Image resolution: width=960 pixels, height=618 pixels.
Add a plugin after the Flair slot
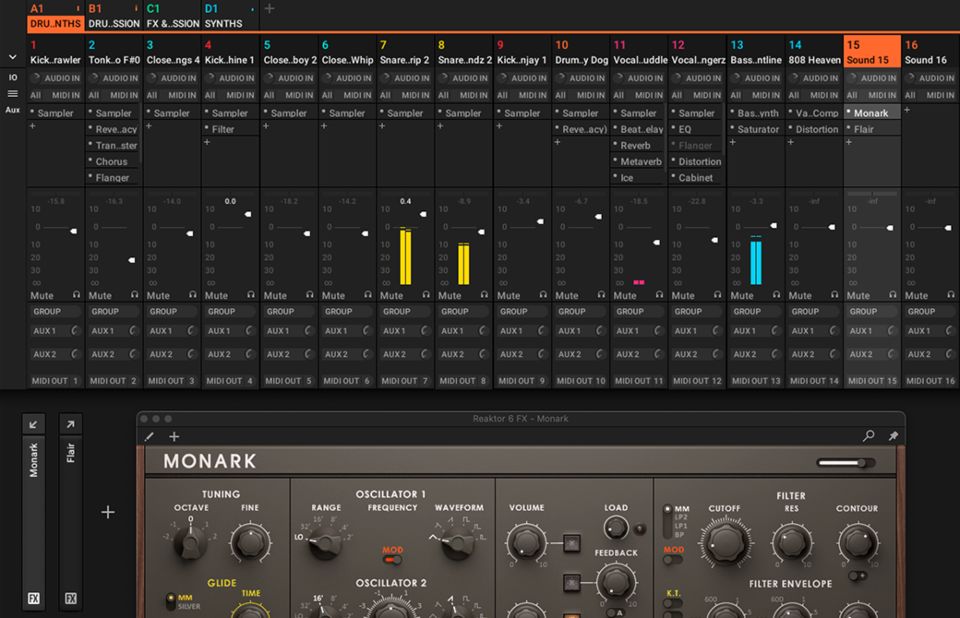tap(108, 512)
